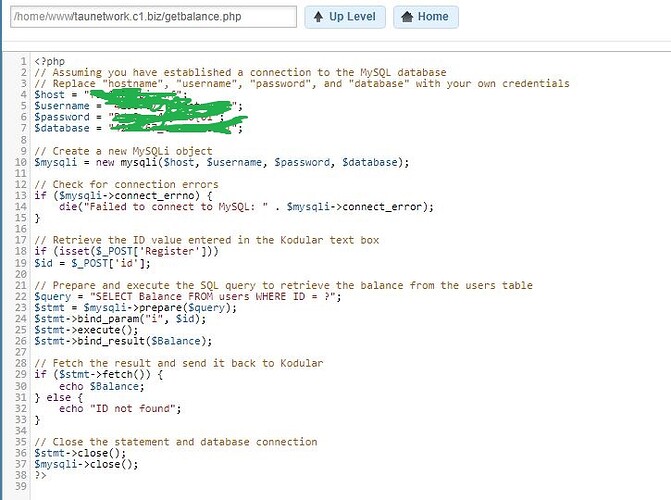Click 'connect_errno' on line 13

coord(154,196)
